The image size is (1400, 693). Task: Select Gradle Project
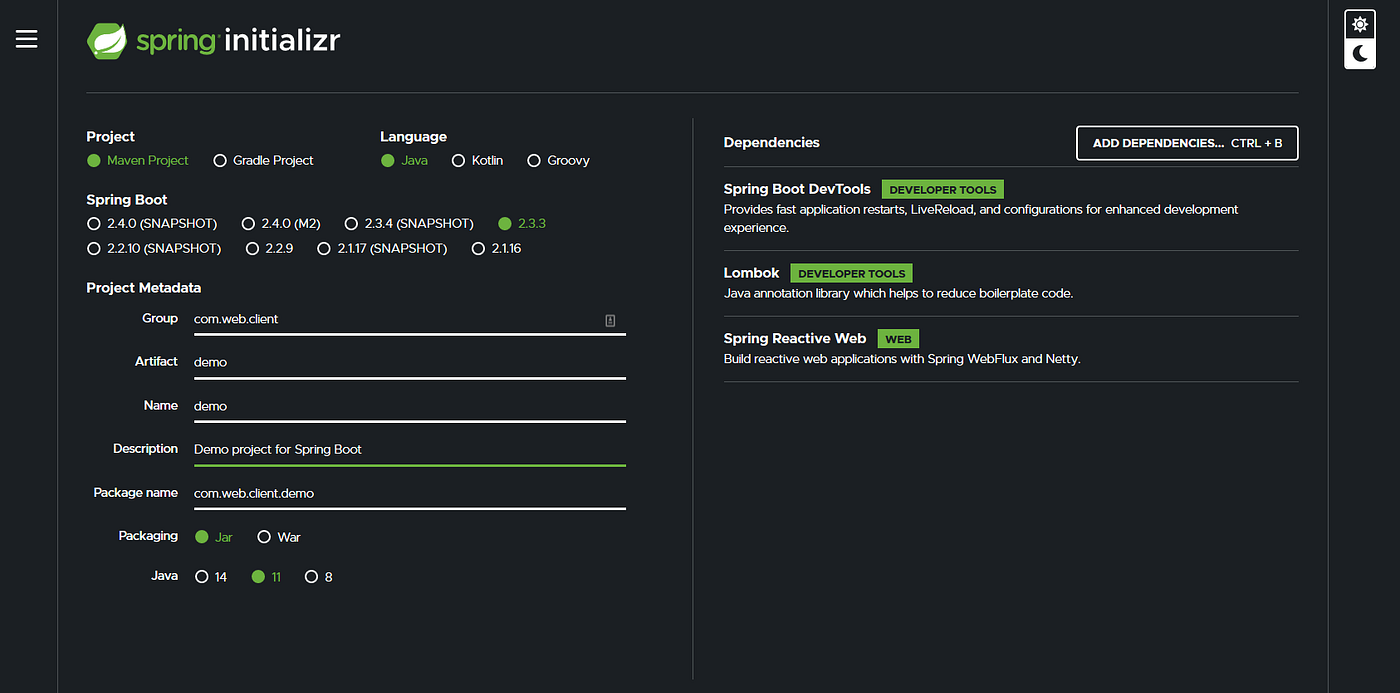click(x=219, y=160)
